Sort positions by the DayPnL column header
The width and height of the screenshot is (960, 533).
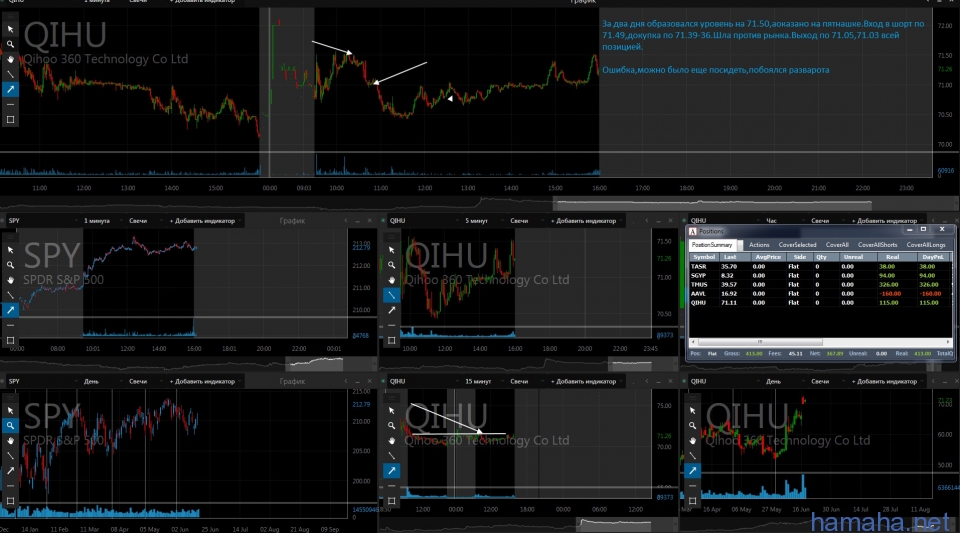[933, 257]
